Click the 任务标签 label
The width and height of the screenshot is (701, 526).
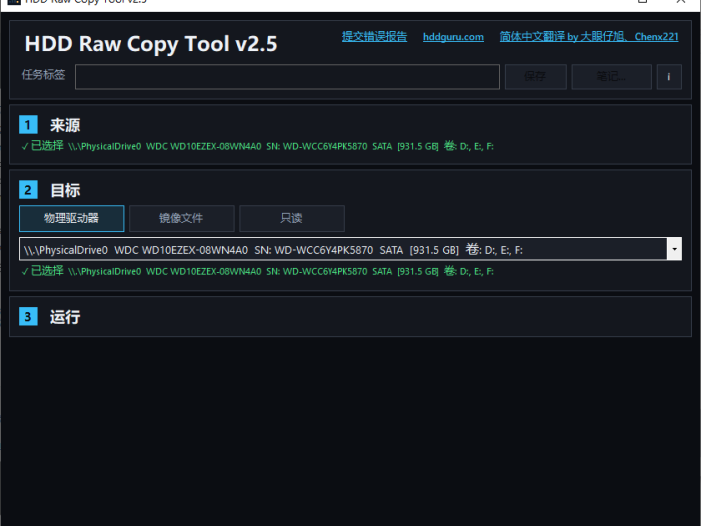tap(43, 75)
